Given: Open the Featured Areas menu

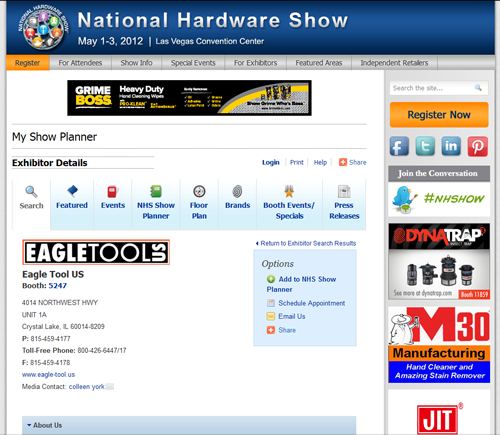Looking at the screenshot, I should (319, 63).
